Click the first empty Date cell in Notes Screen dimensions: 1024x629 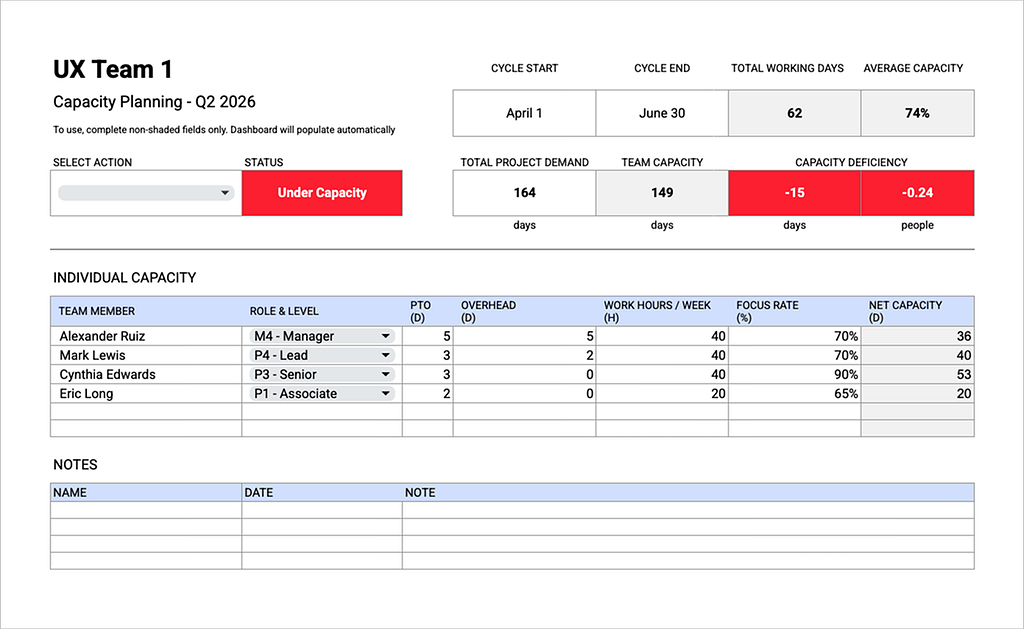click(x=320, y=510)
